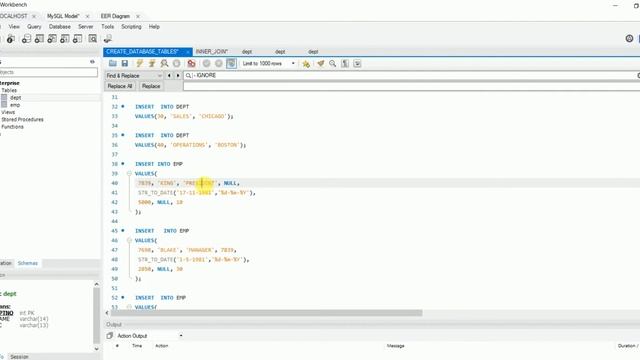The height and width of the screenshot is (360, 640).
Task: Click the Create new schema icon
Action: click(x=26, y=39)
